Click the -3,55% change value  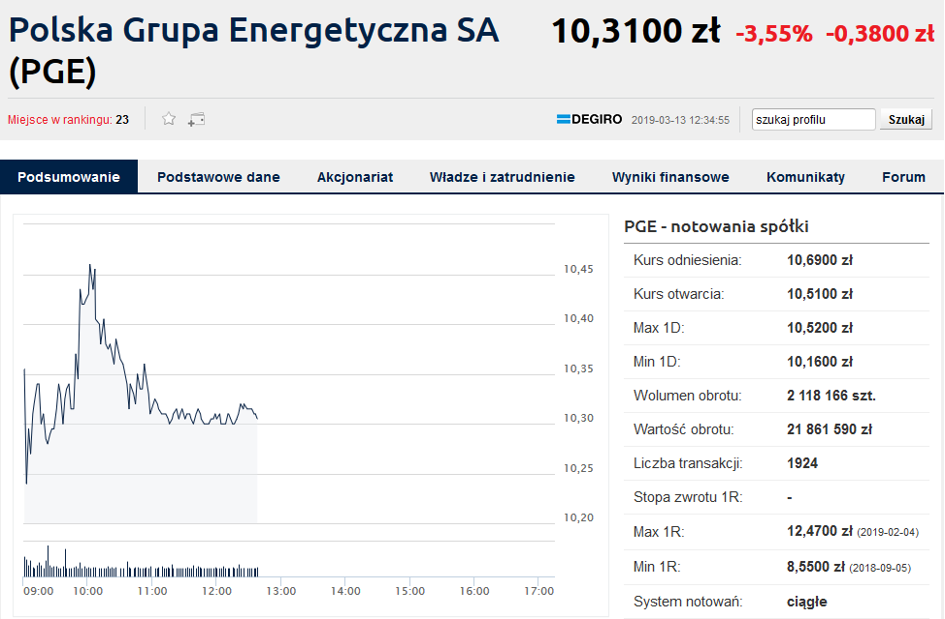[774, 34]
